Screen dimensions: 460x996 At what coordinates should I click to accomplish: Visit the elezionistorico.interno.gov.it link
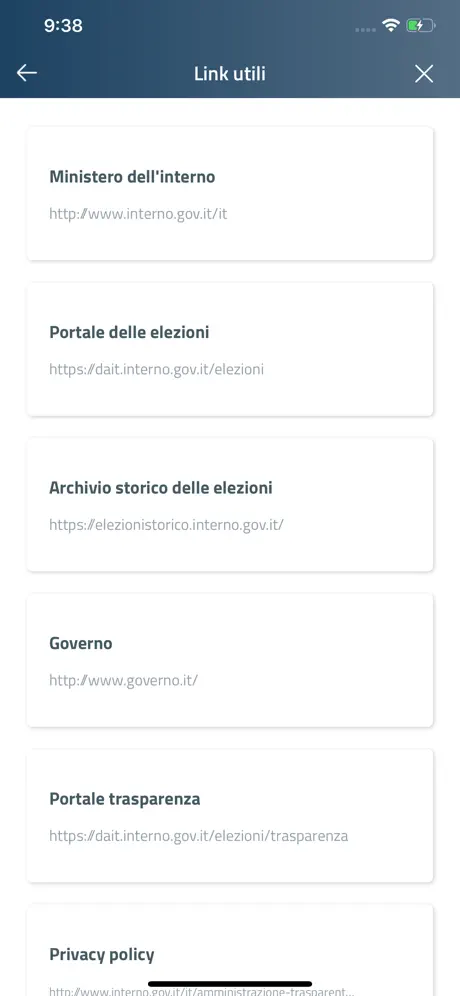166,525
